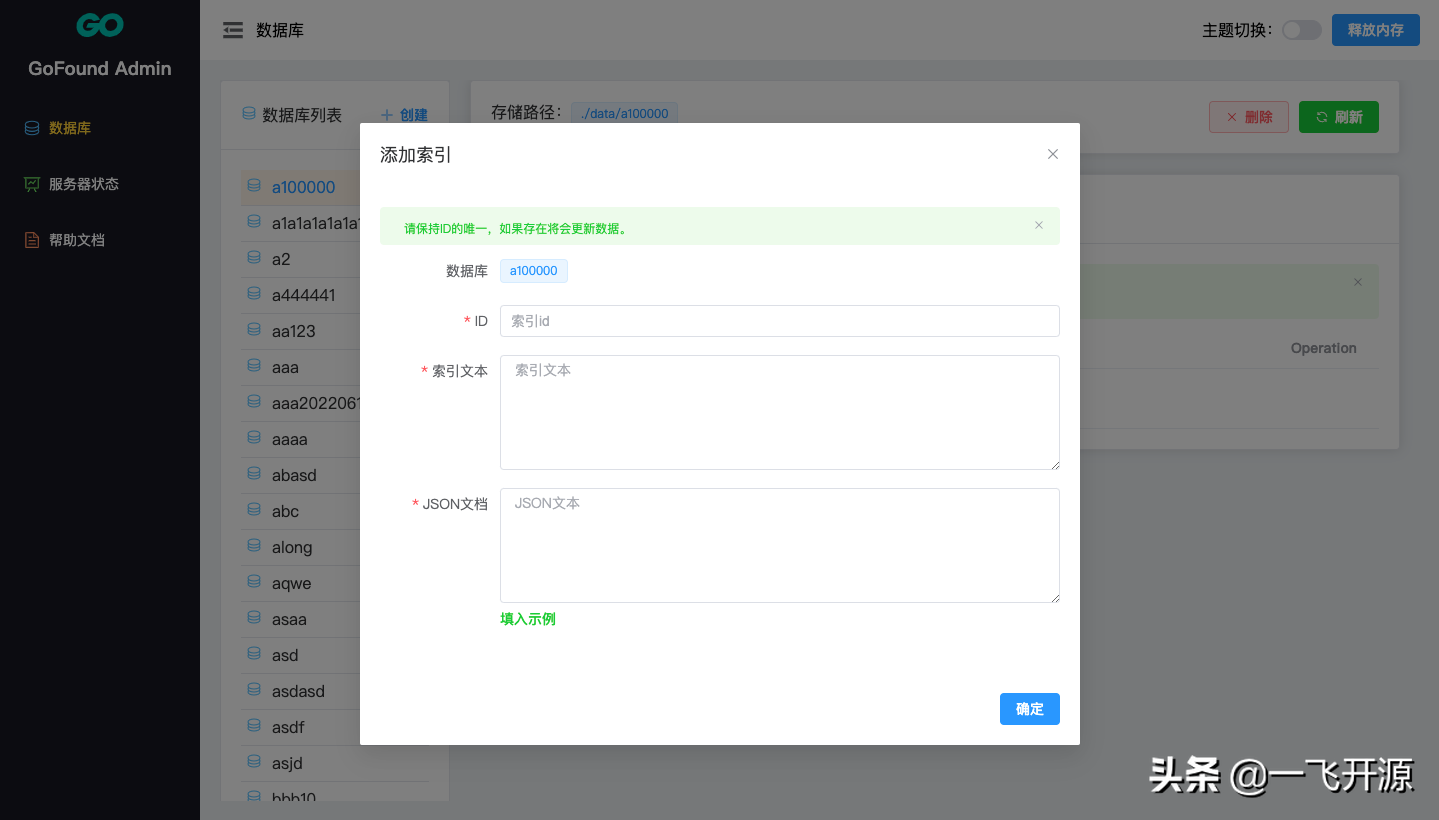Select database abc in the list
The height and width of the screenshot is (820, 1439).
coord(300,511)
